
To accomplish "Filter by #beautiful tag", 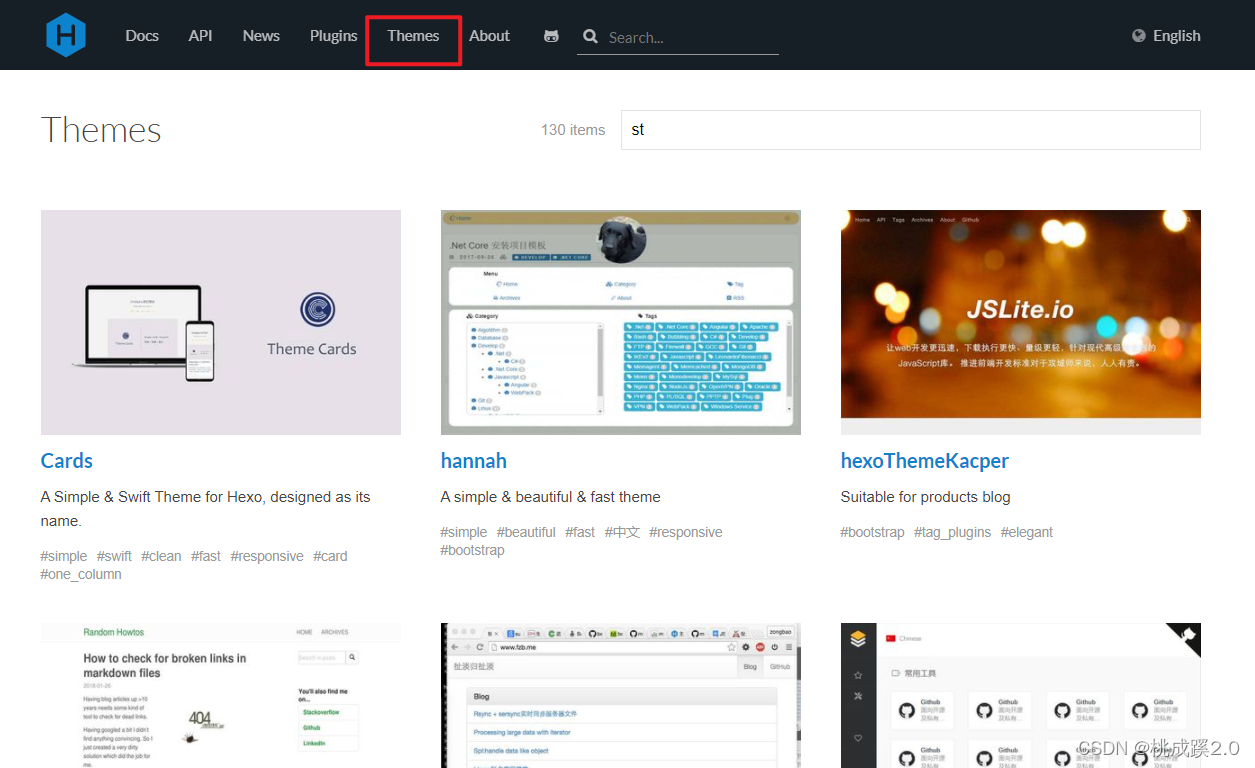I will (x=526, y=532).
